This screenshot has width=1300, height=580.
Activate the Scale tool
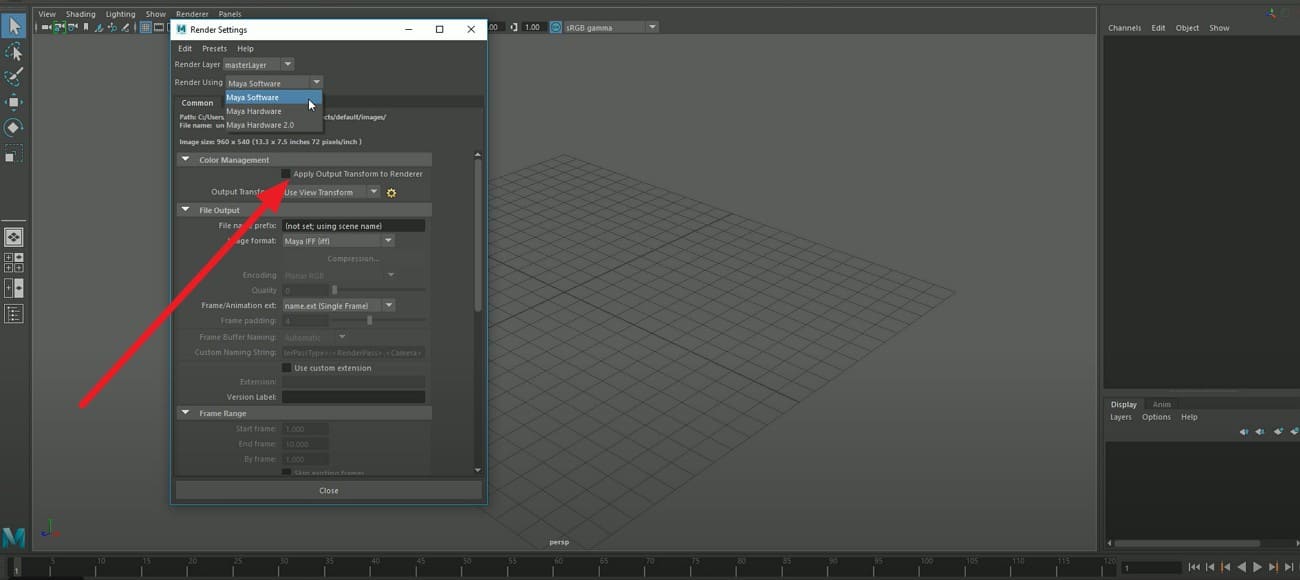(x=14, y=152)
